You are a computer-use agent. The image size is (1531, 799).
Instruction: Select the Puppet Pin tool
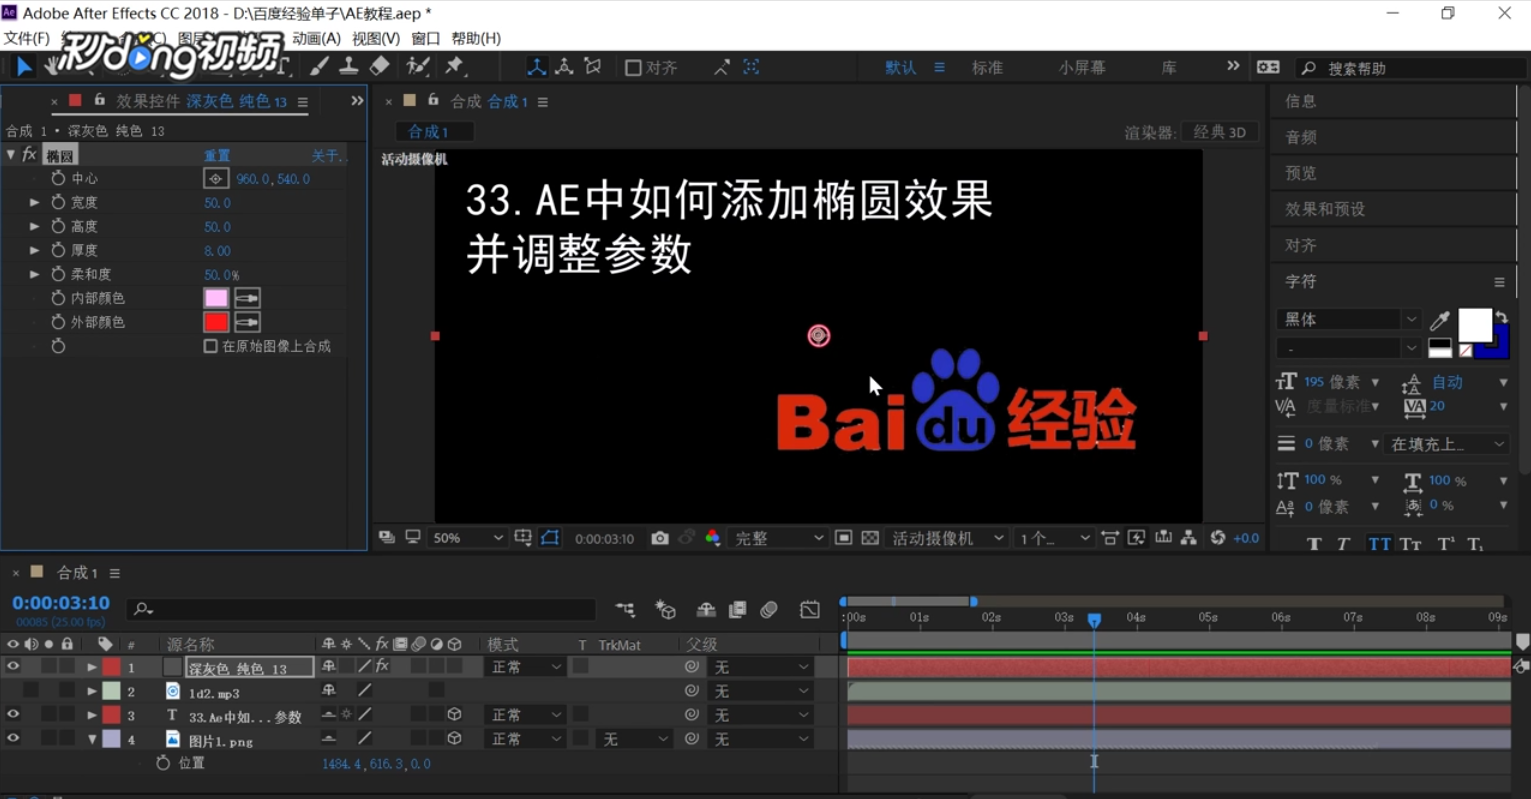(455, 67)
